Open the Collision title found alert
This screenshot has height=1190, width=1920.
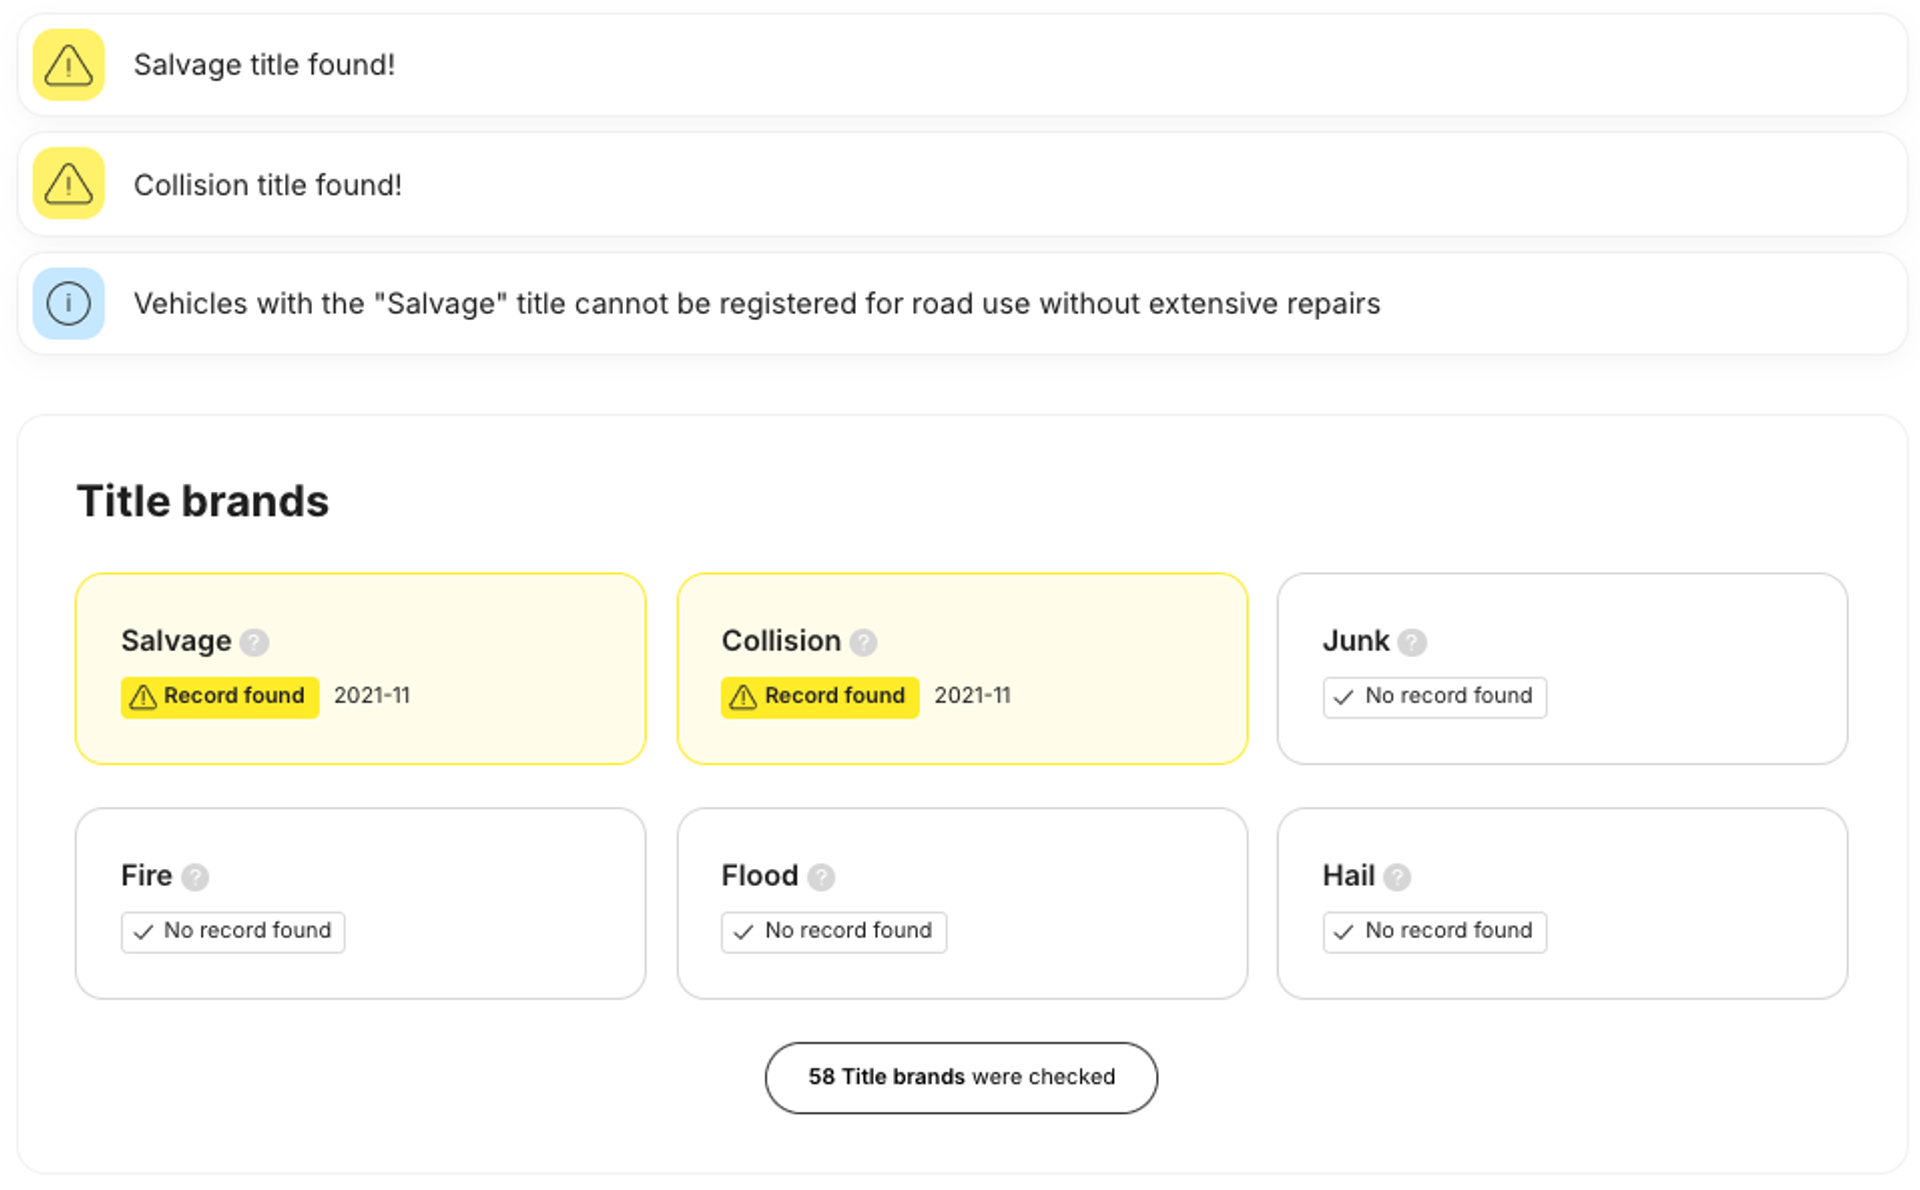pos(268,185)
